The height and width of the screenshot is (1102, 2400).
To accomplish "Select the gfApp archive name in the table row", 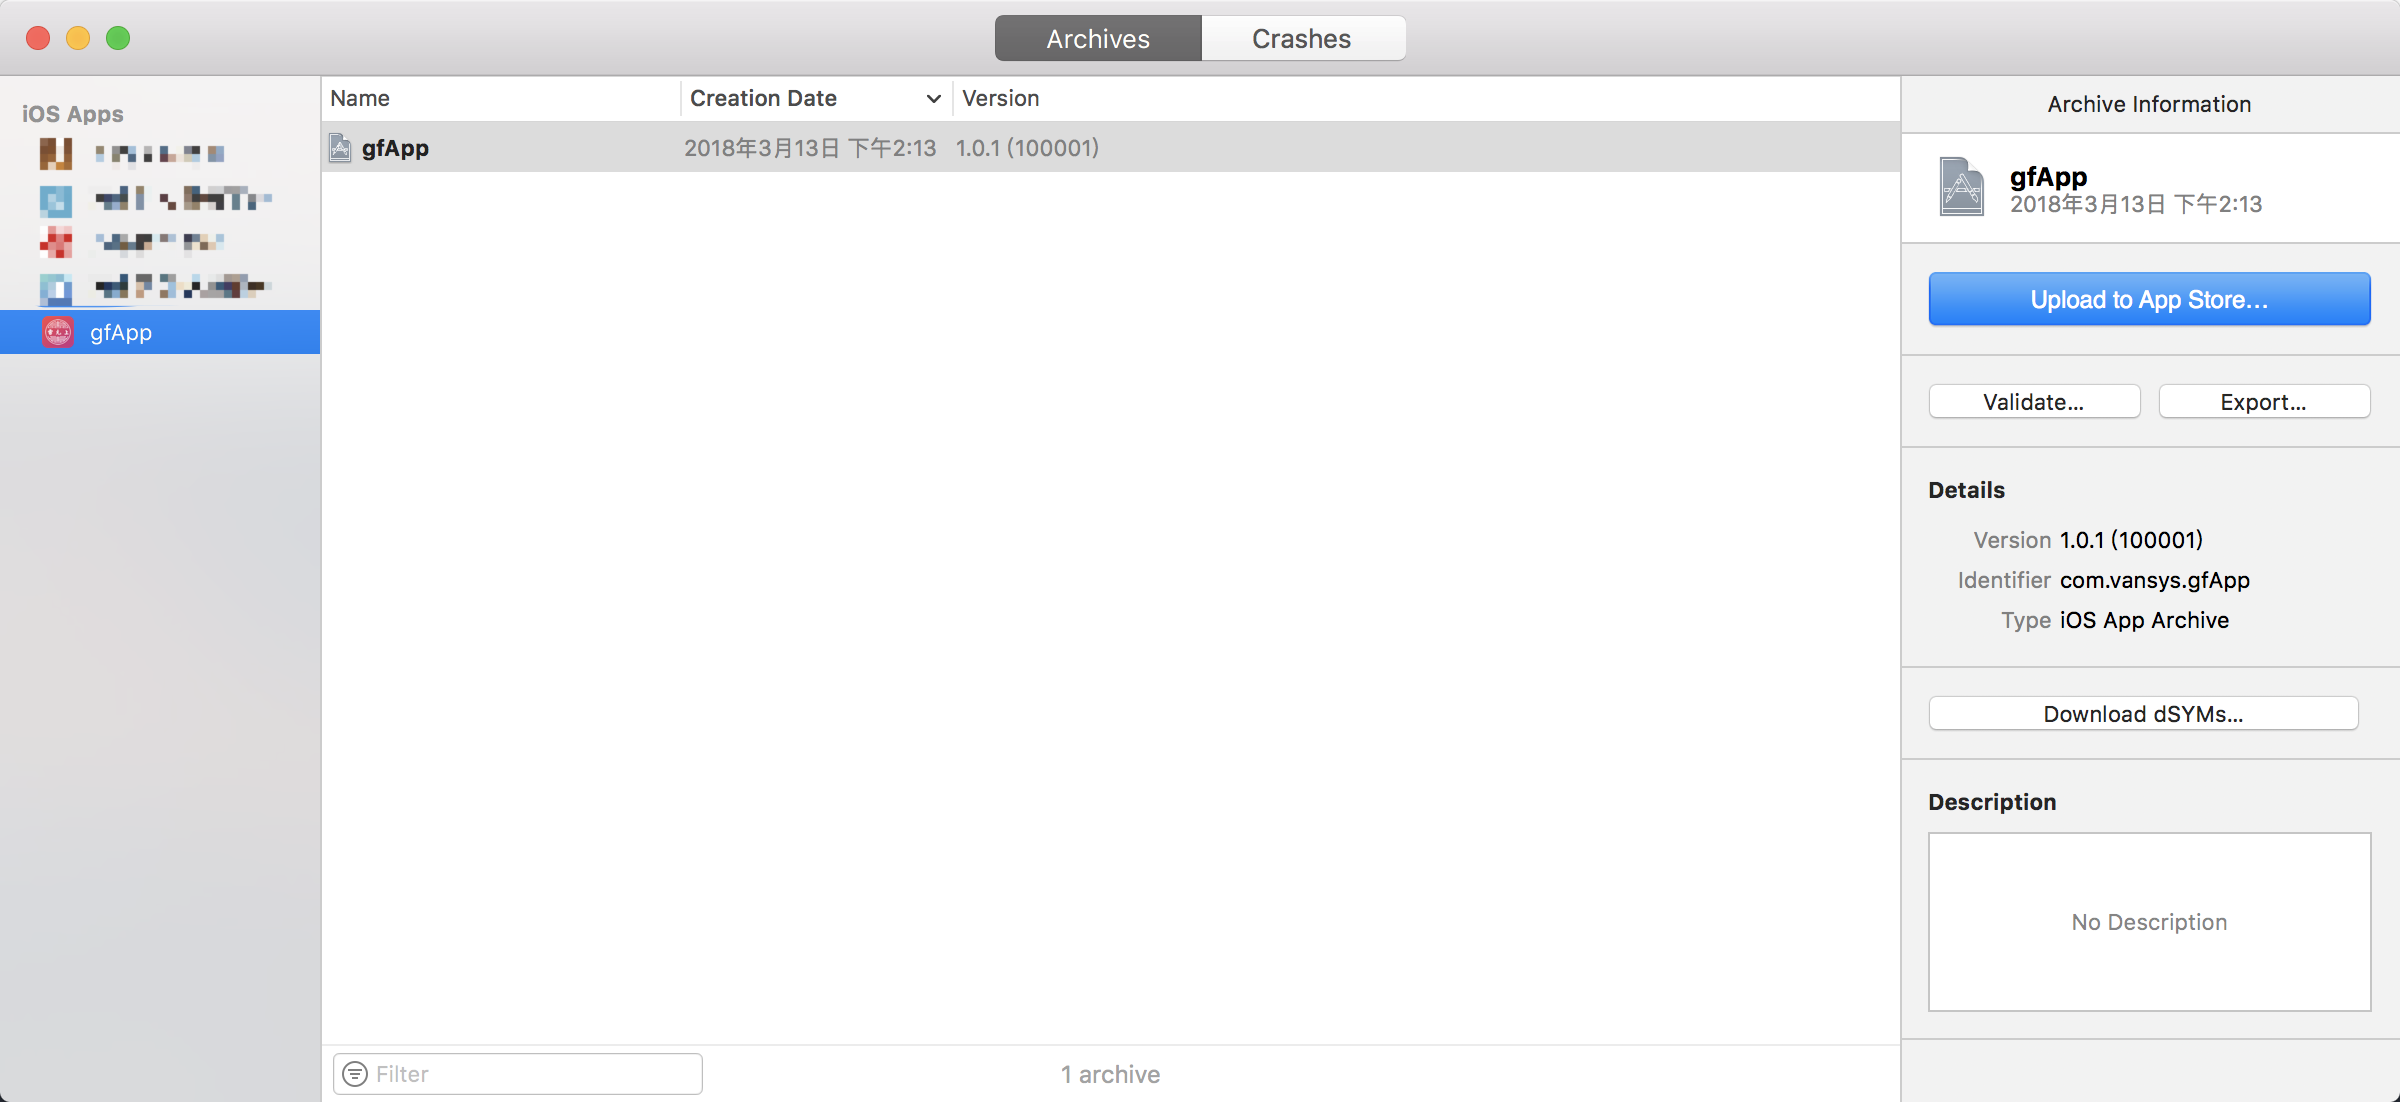I will pyautogui.click(x=395, y=148).
